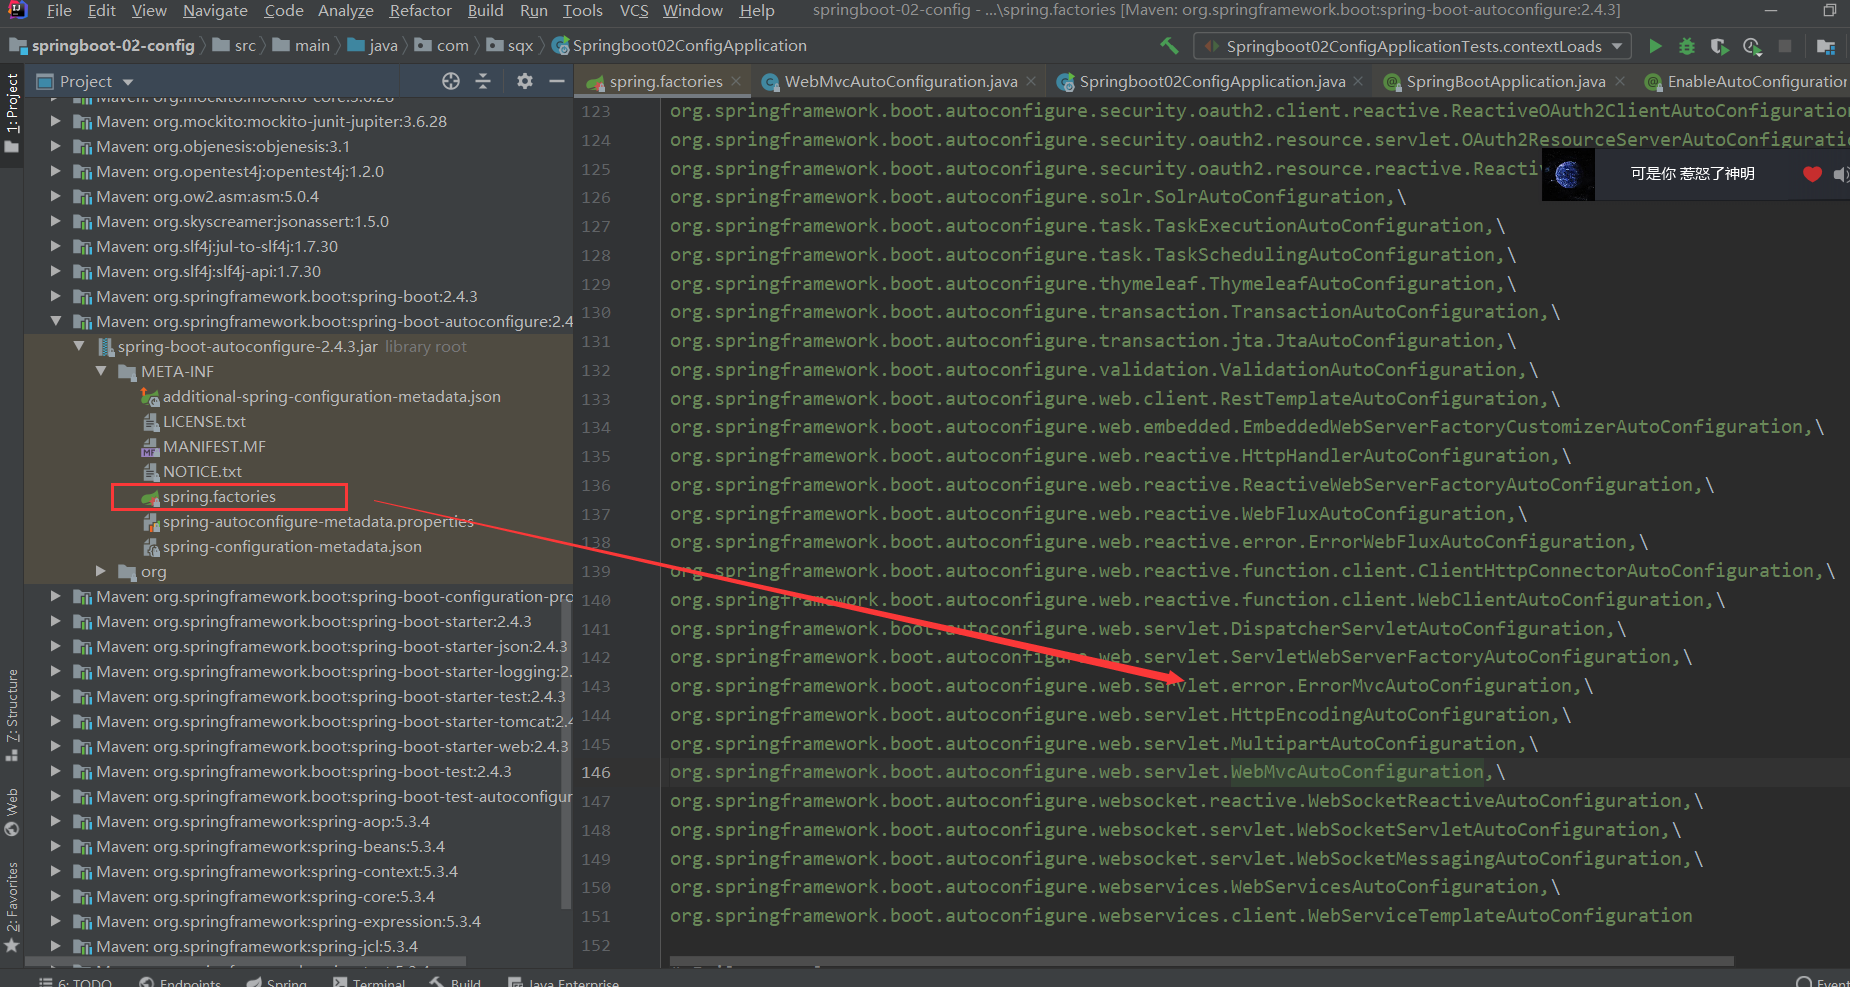Collapse spring-boot-autoconfigure-2.4.3.jar node
The height and width of the screenshot is (987, 1850).
coord(79,346)
